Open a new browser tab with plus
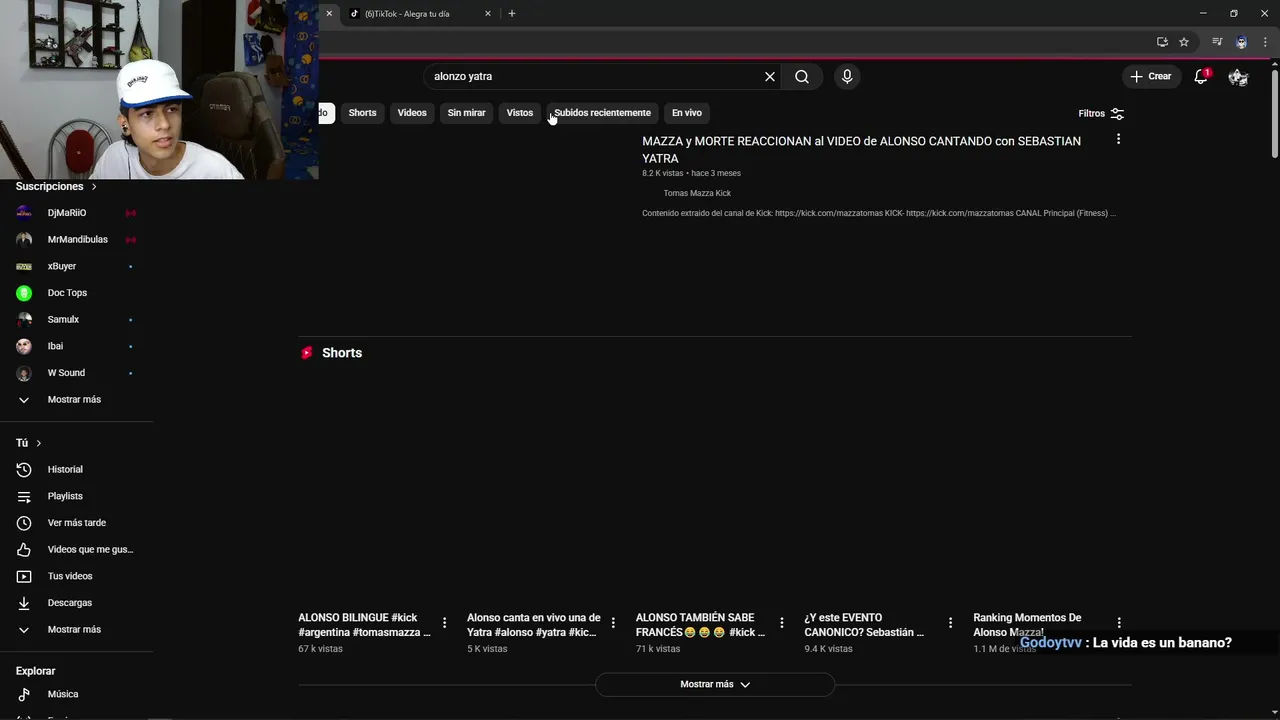Image resolution: width=1280 pixels, height=720 pixels. pos(512,14)
